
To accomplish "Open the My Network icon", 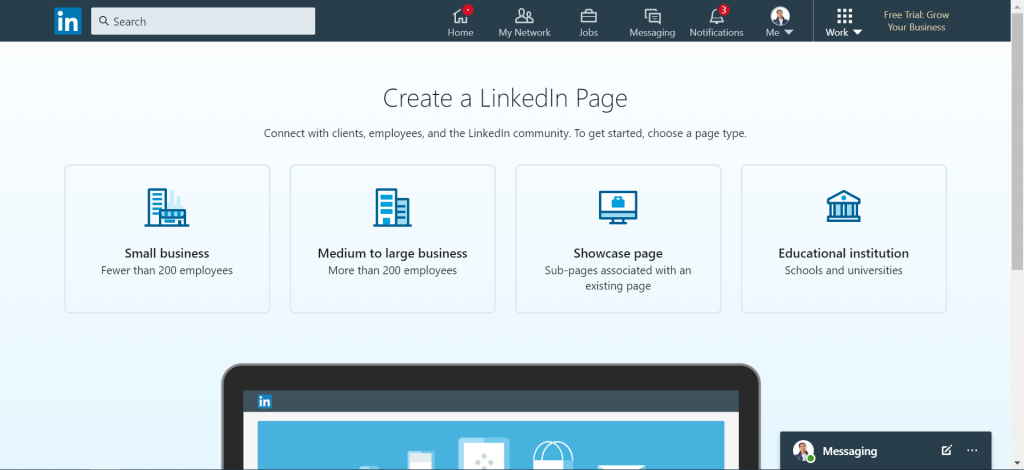I will (x=524, y=16).
